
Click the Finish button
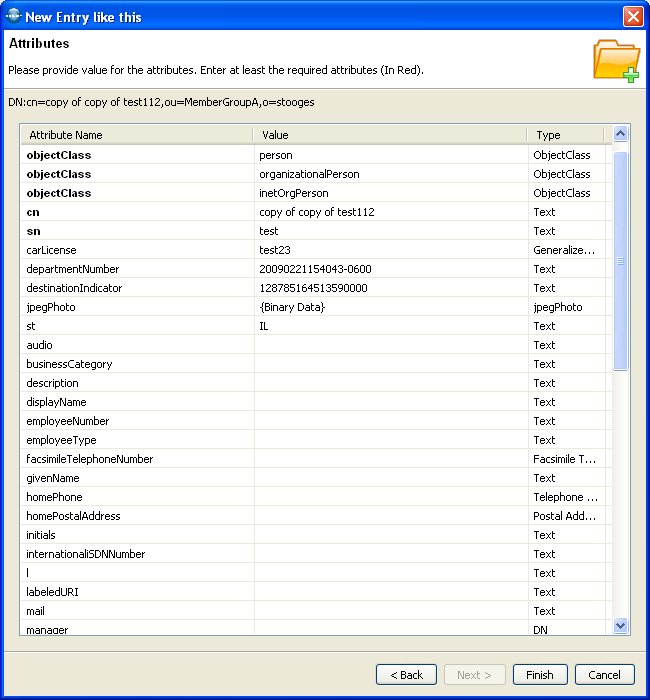pyautogui.click(x=540, y=675)
